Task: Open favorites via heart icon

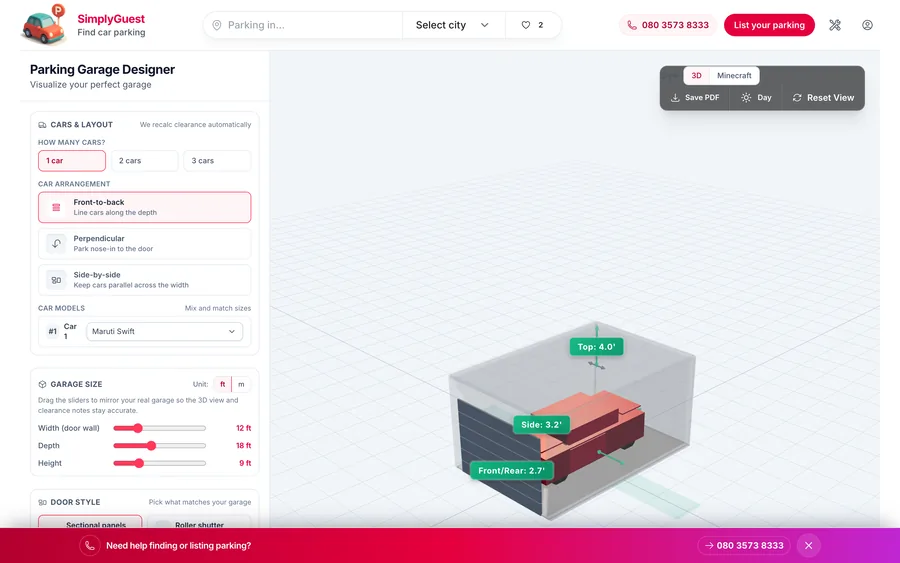Action: click(x=525, y=25)
